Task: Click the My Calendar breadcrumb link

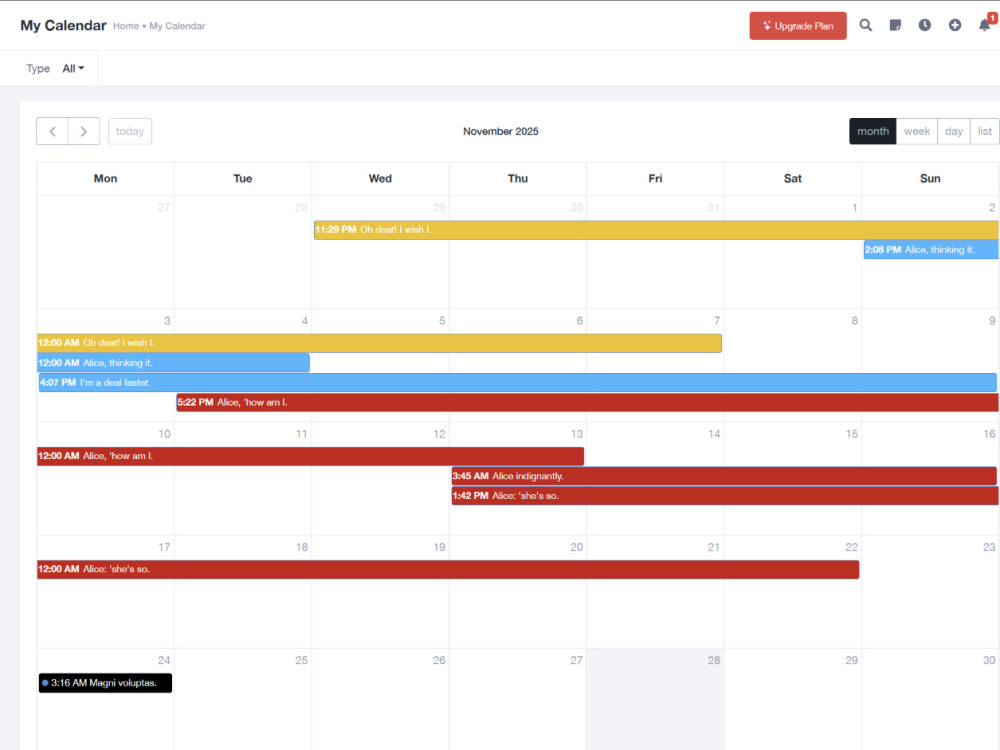Action: point(177,26)
